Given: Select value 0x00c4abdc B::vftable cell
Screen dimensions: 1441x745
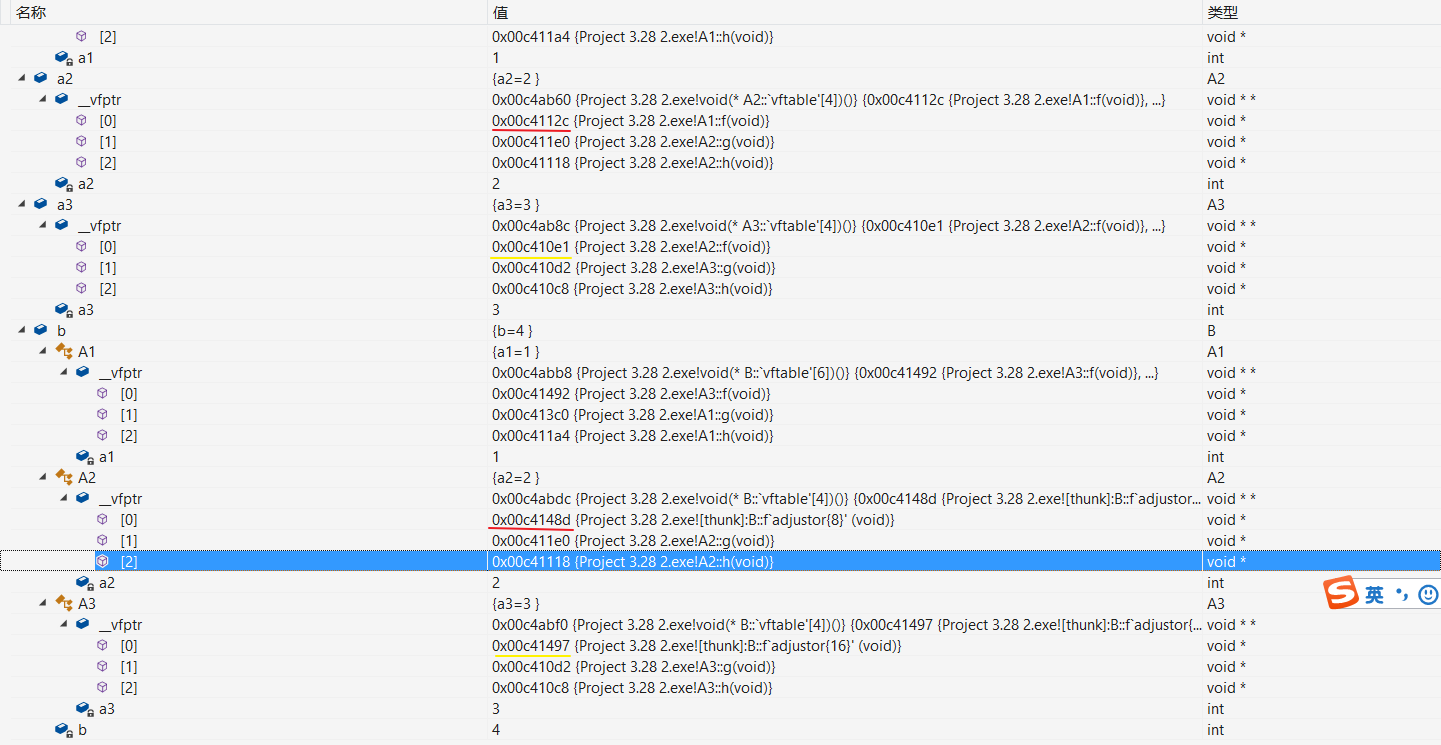Looking at the screenshot, I should tap(845, 498).
